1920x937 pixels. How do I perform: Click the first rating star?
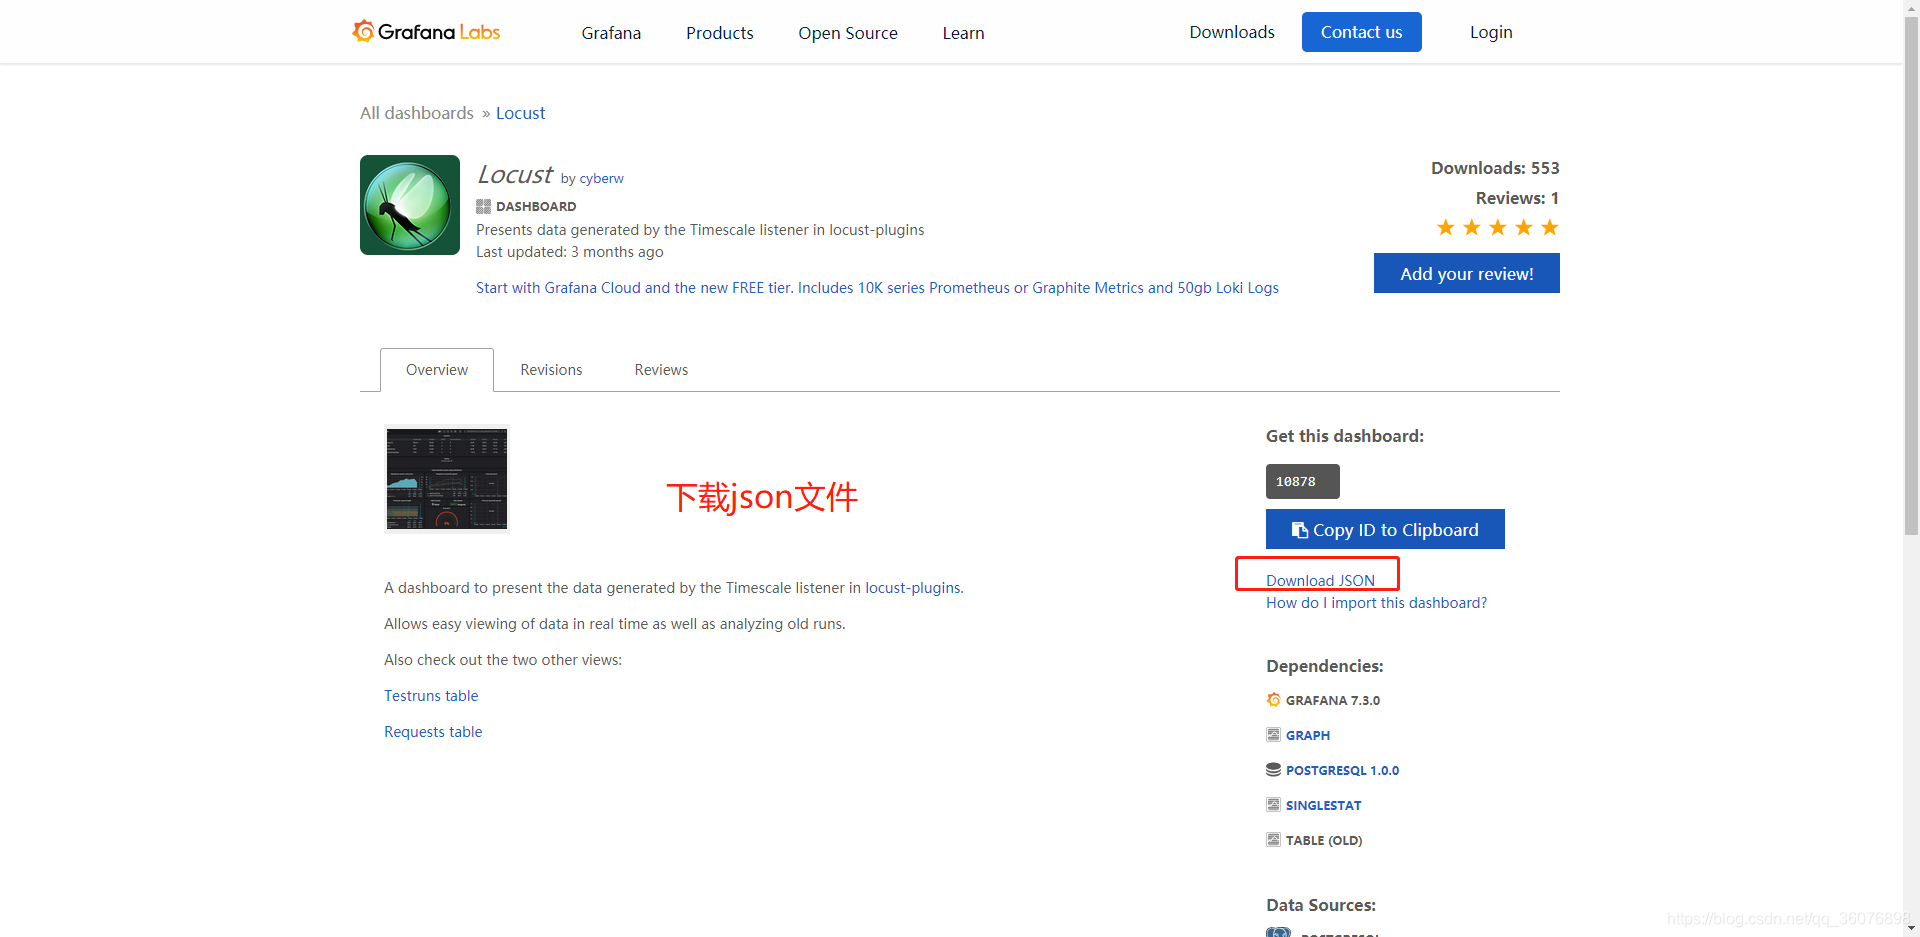[1446, 228]
